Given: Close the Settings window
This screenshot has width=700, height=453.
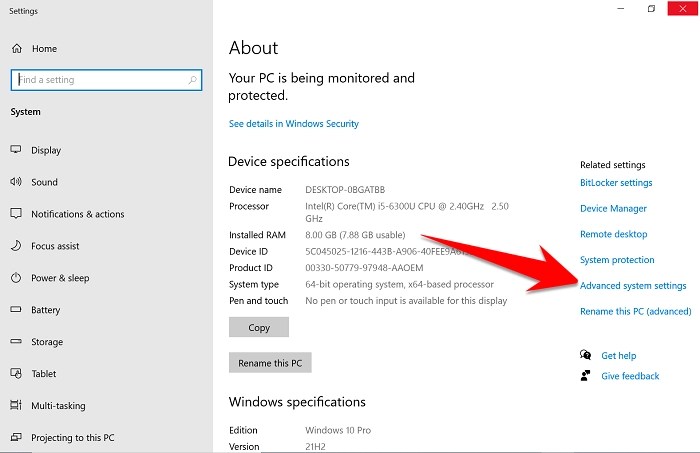Looking at the screenshot, I should (x=683, y=8).
